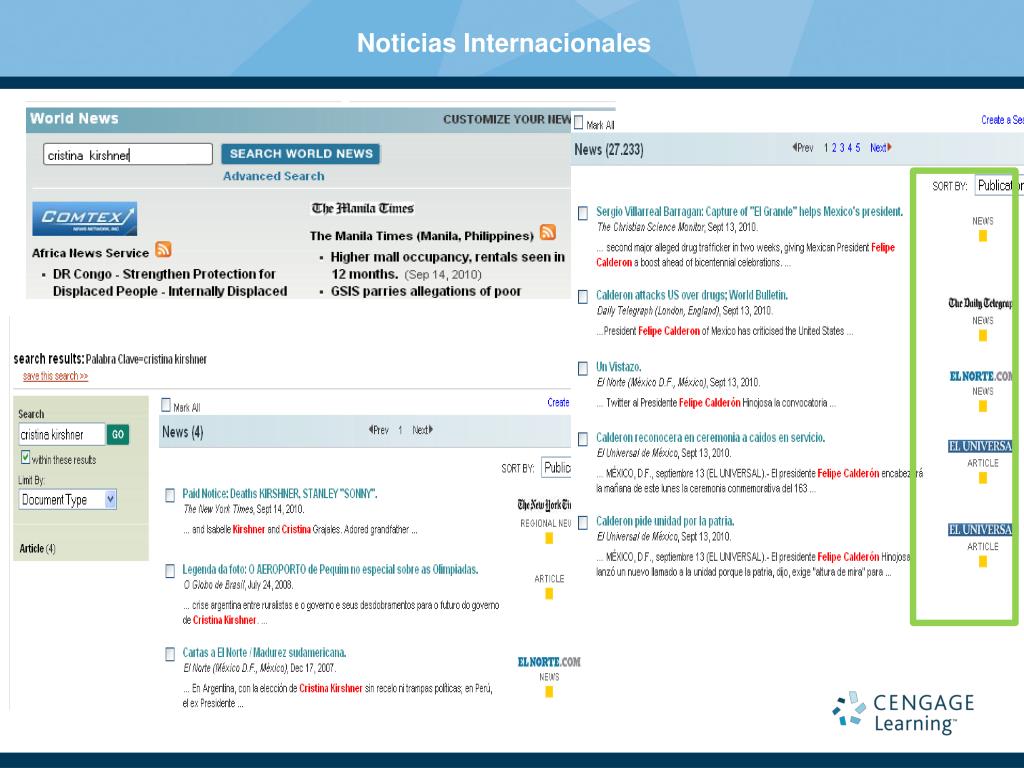Image resolution: width=1024 pixels, height=768 pixels.
Task: Click the El Norte logo next to Un Vistazo
Action: [x=981, y=376]
